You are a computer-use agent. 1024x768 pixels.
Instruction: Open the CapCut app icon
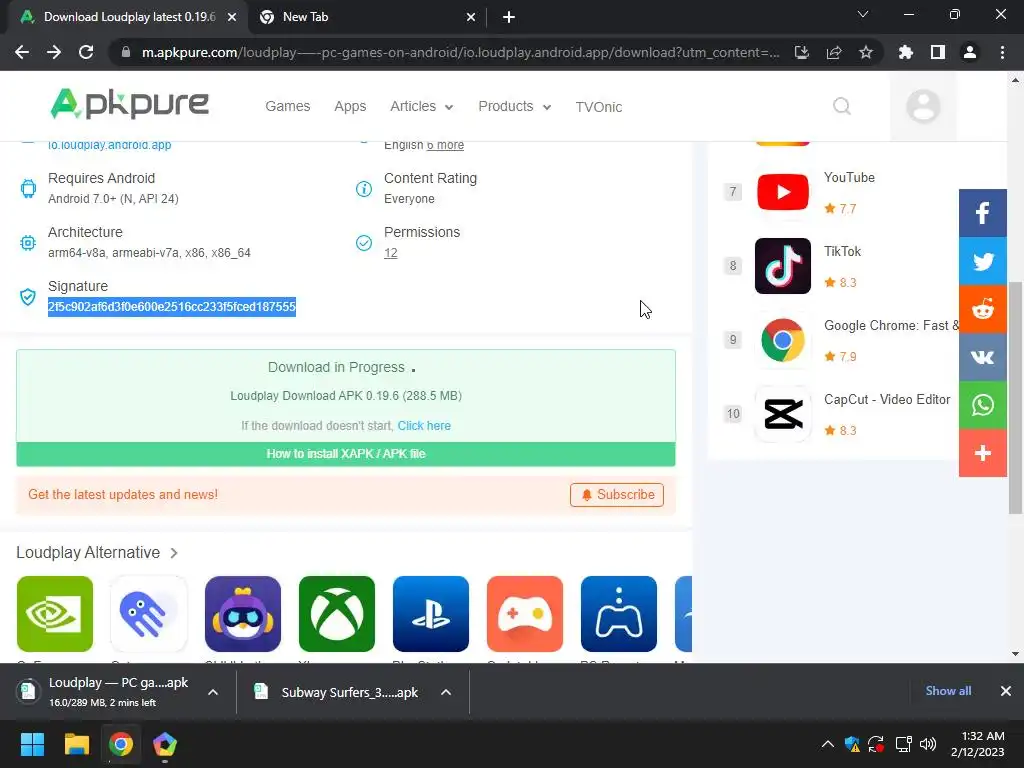point(782,414)
